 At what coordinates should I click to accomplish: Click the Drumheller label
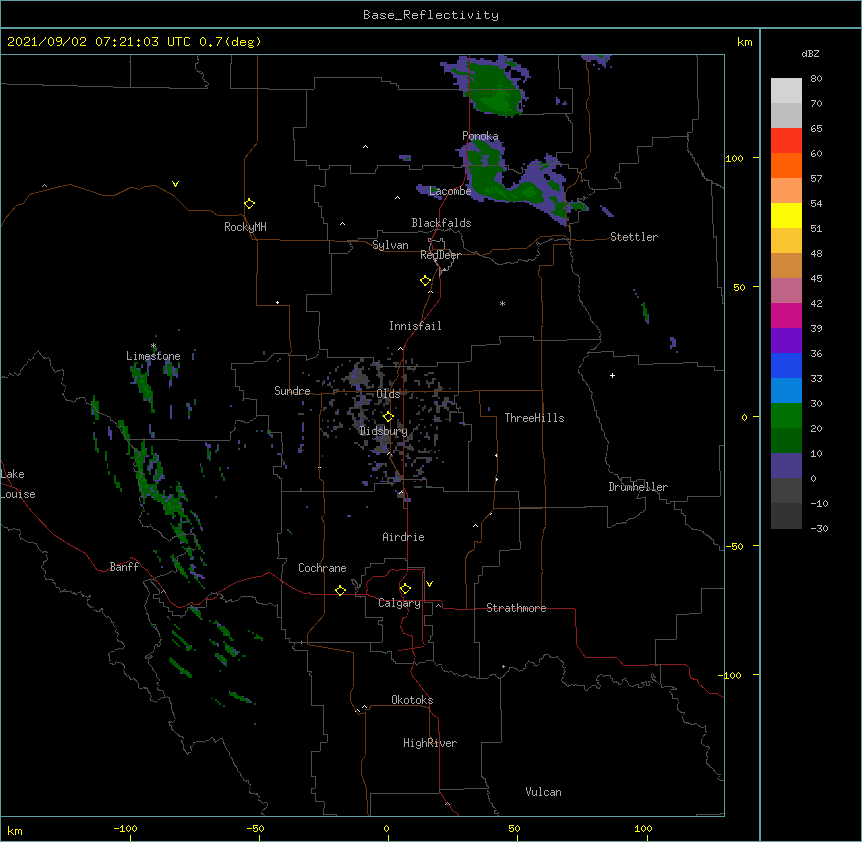tap(638, 487)
